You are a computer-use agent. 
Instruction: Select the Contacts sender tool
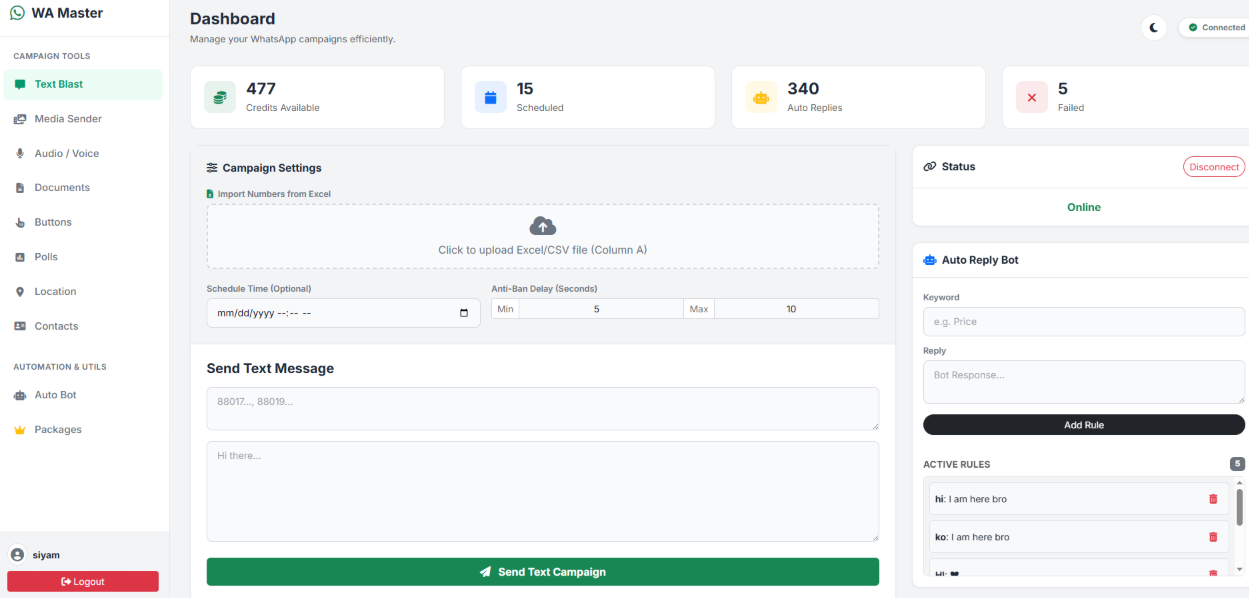click(56, 325)
